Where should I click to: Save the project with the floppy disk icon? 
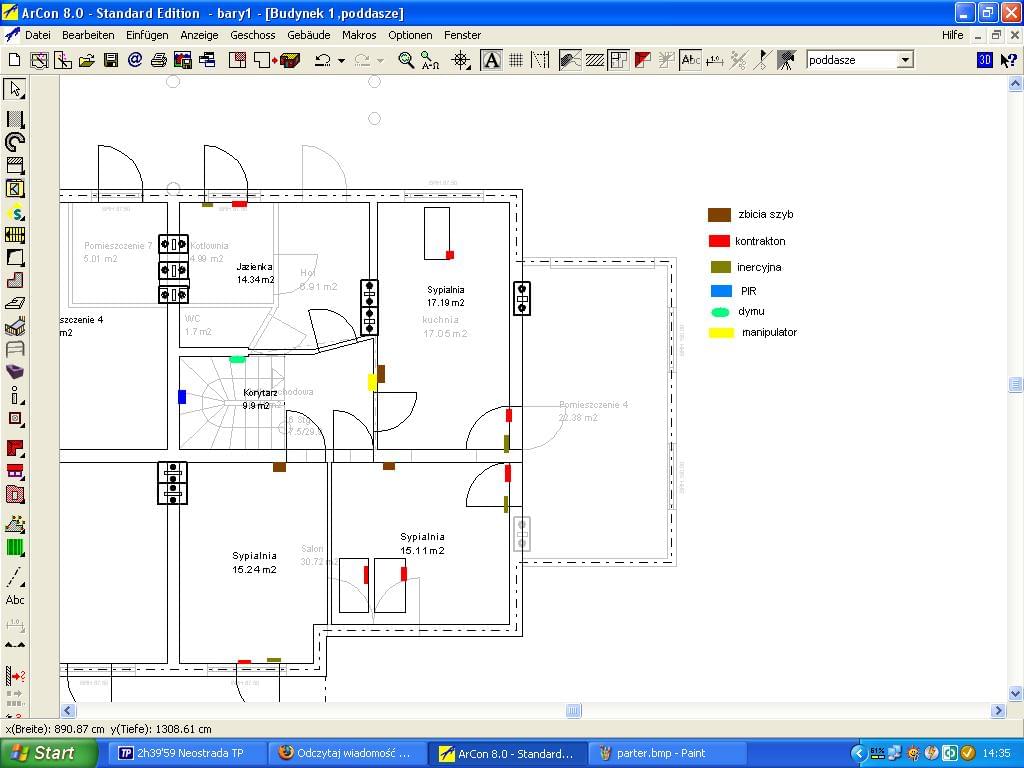tap(111, 60)
